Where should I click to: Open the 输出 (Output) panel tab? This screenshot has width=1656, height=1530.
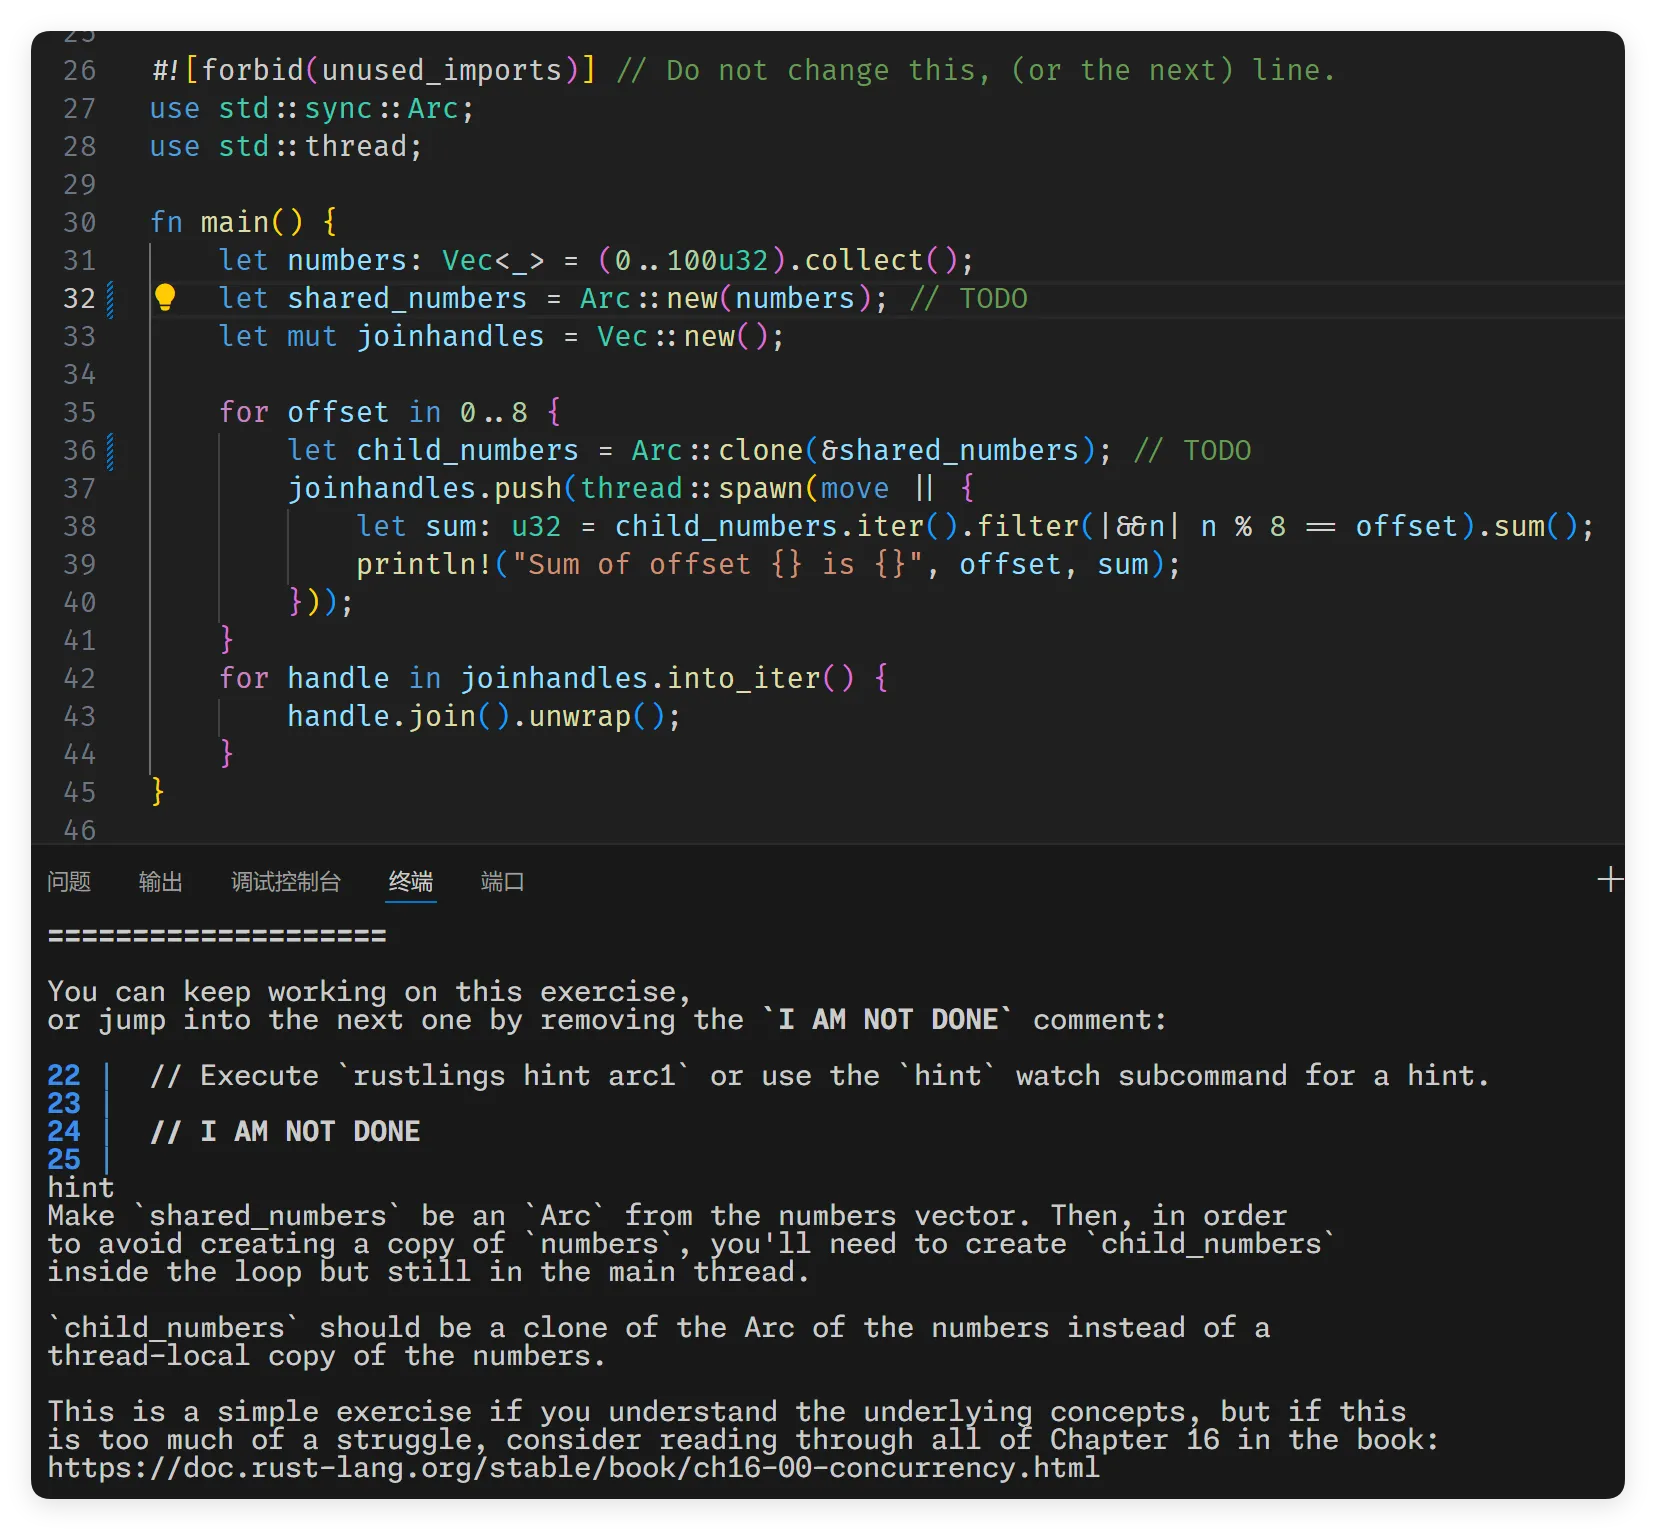tap(160, 882)
